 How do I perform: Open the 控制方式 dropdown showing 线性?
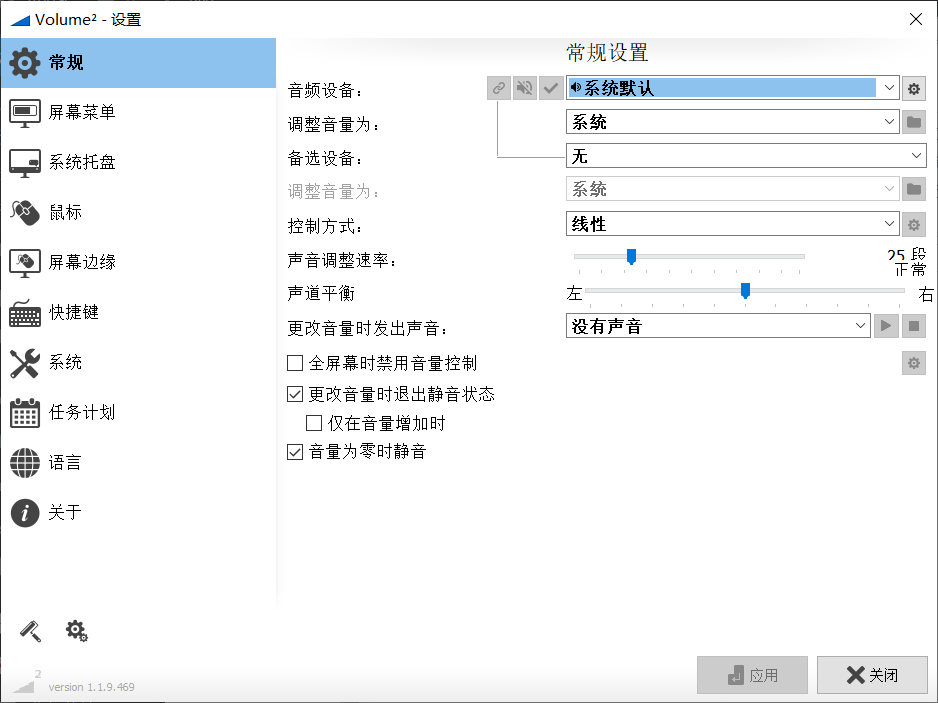click(732, 224)
